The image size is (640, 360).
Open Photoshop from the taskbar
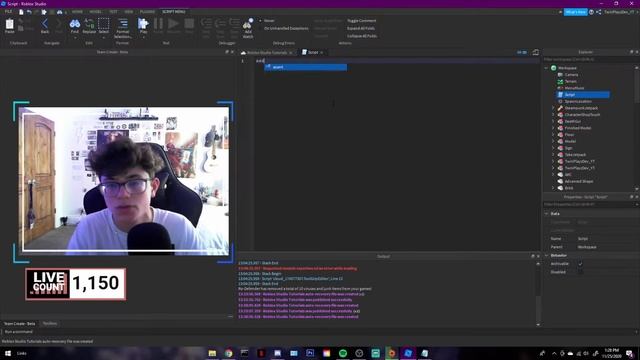point(310,353)
